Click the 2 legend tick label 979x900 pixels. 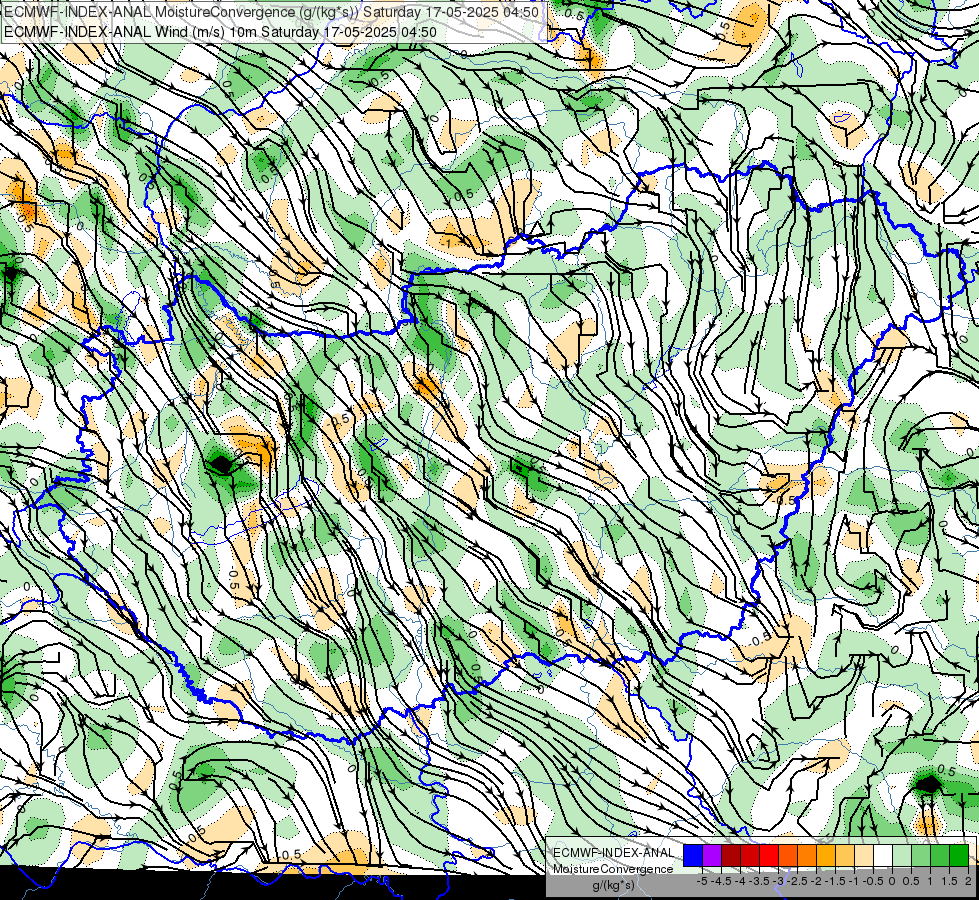pyautogui.click(x=968, y=881)
